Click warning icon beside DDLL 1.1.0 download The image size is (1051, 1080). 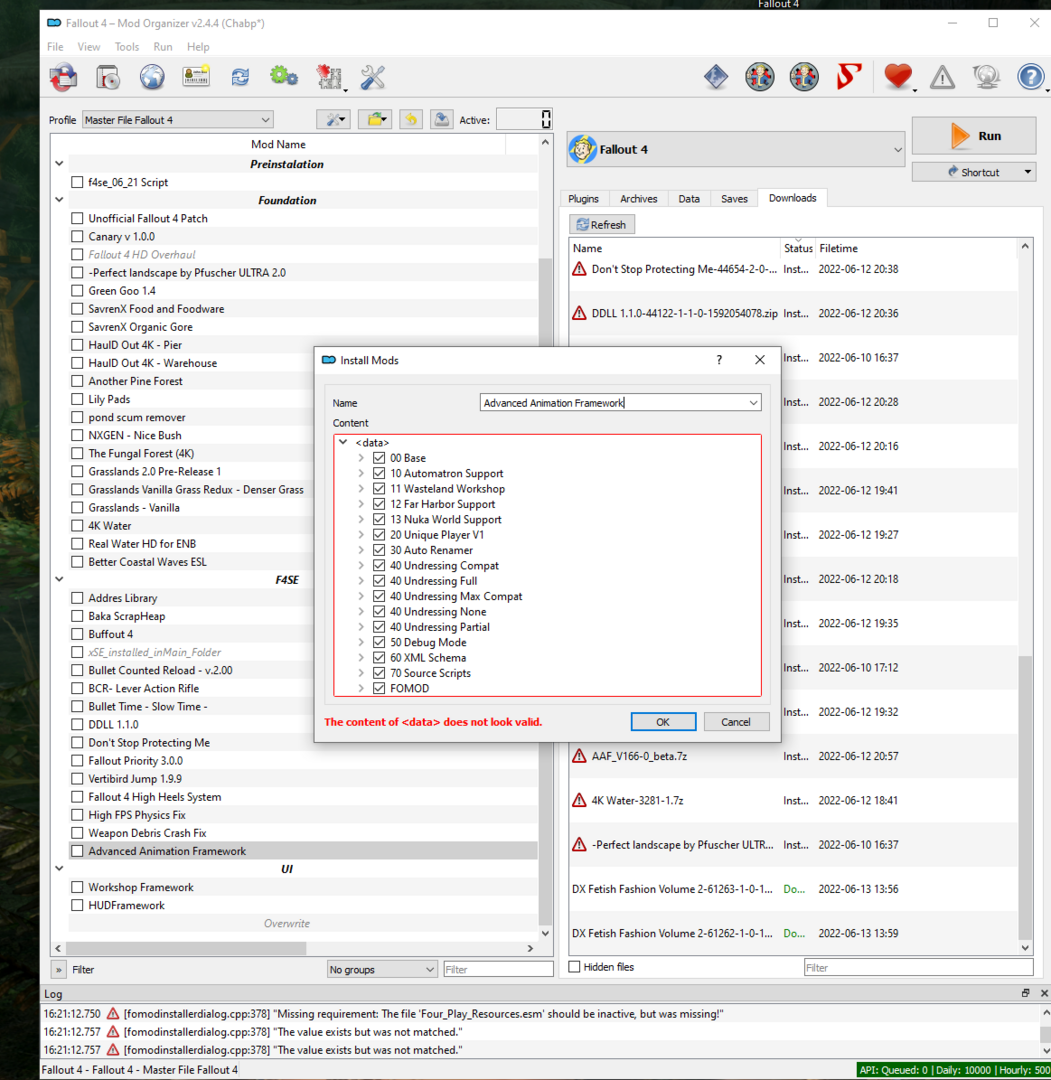[x=579, y=313]
